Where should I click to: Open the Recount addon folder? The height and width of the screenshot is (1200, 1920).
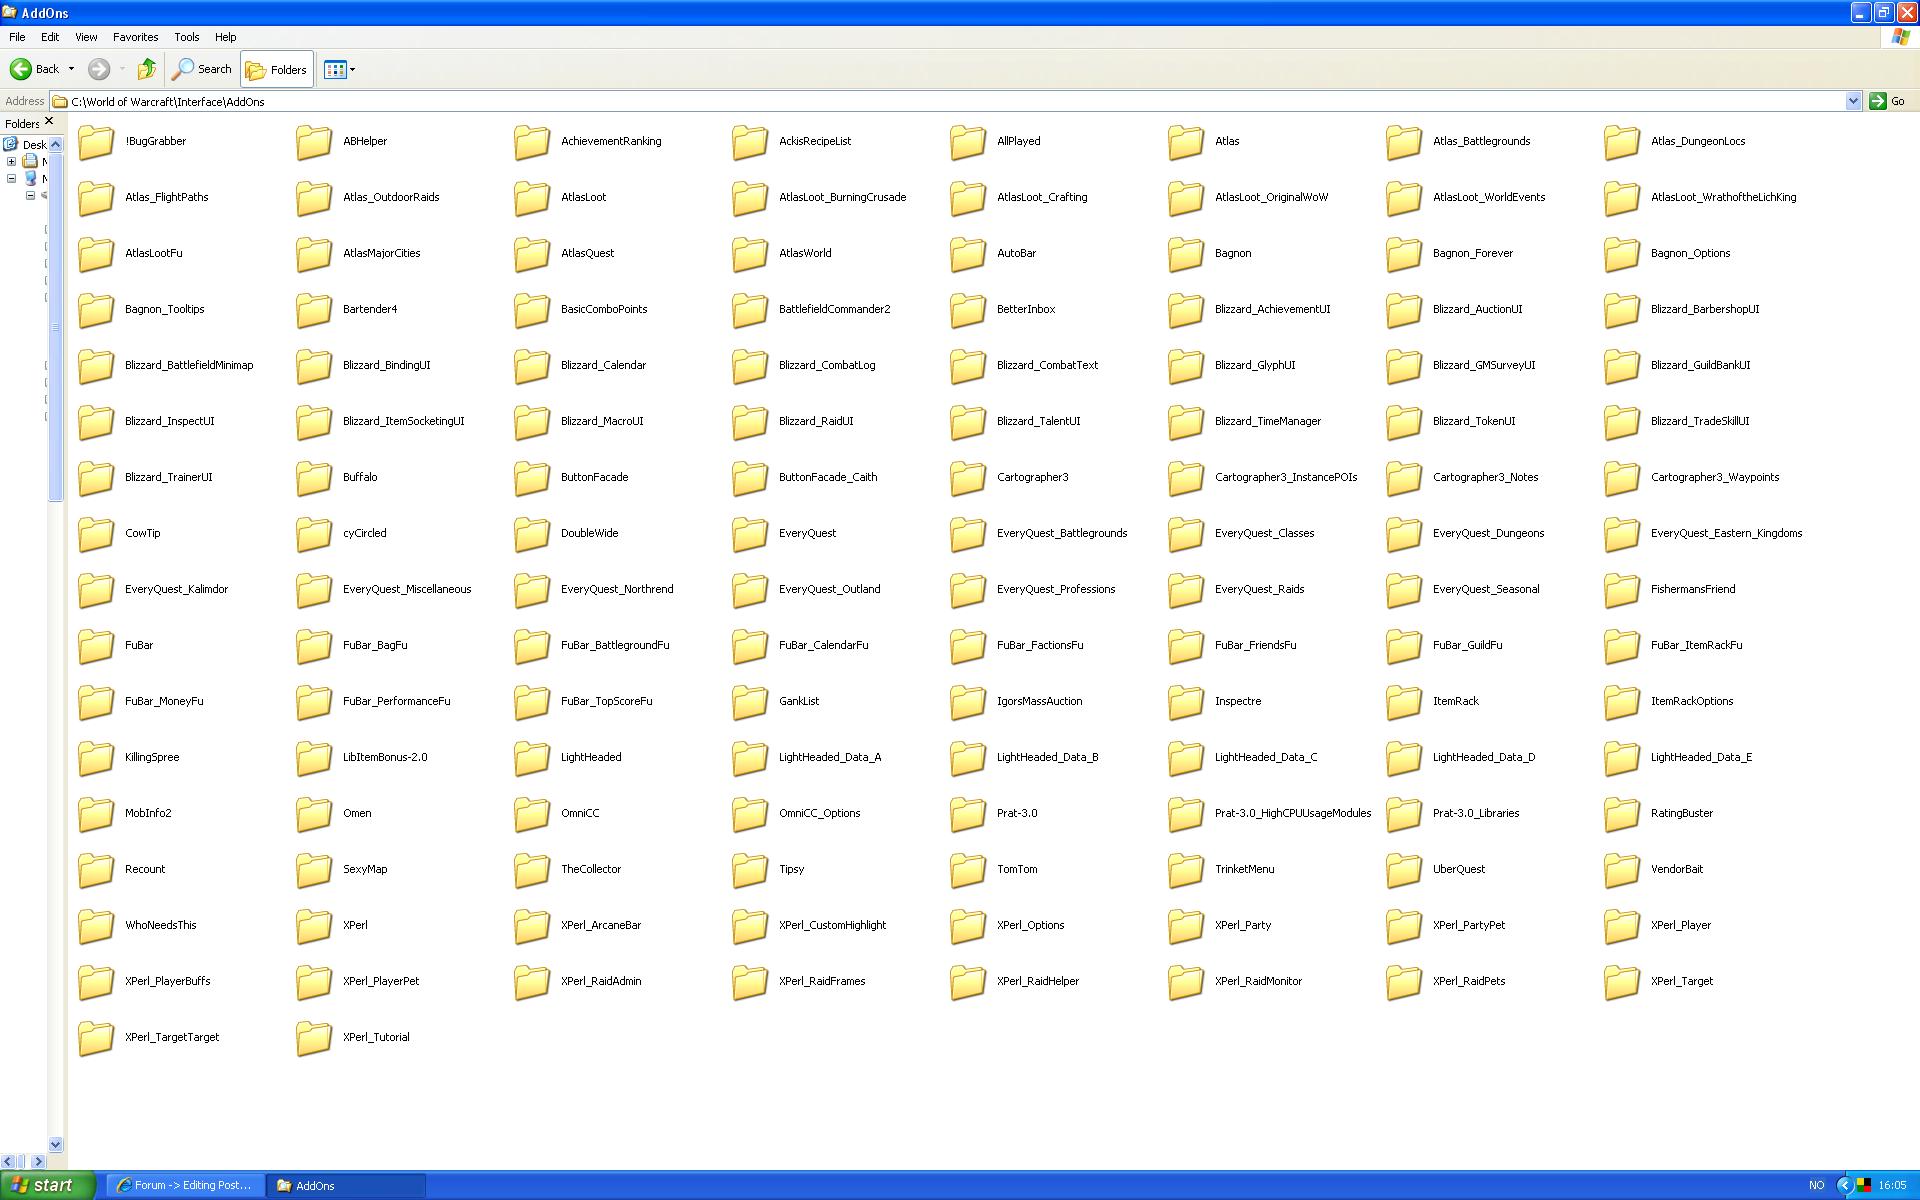pyautogui.click(x=97, y=870)
